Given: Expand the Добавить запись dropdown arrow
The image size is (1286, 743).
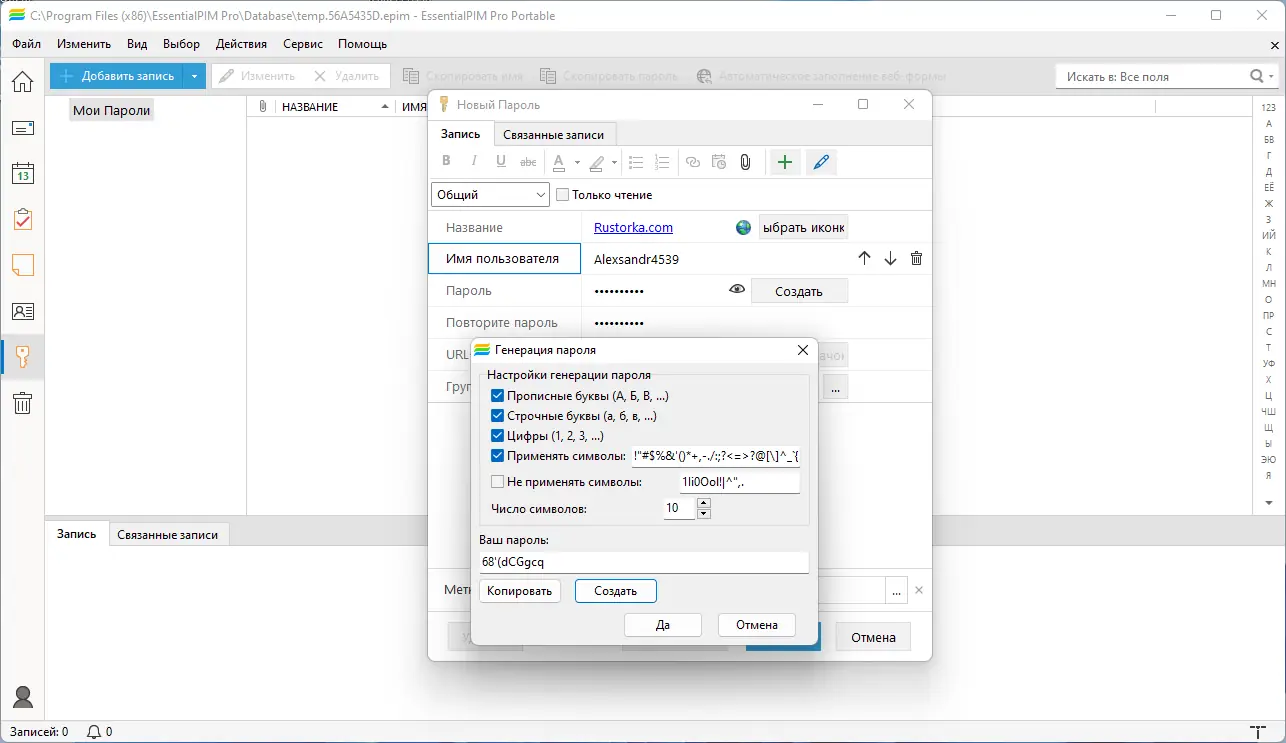Looking at the screenshot, I should (x=193, y=75).
